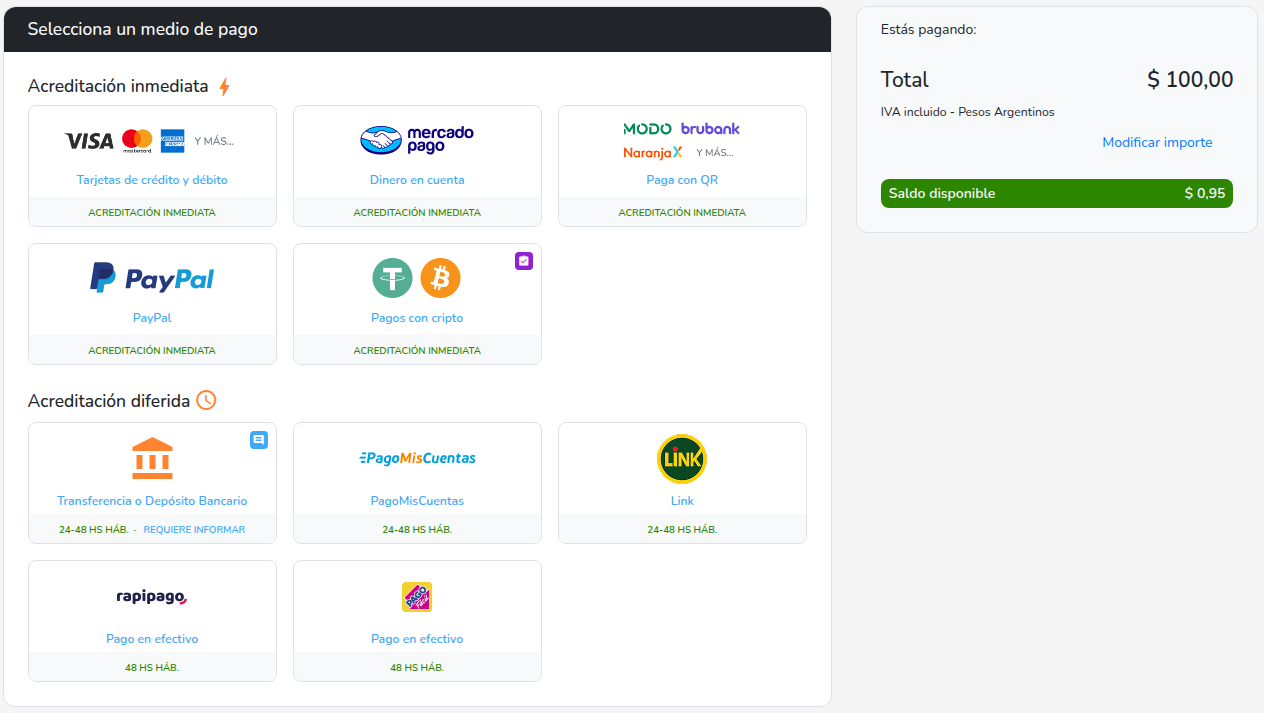
Task: Click the orange bank building icon
Action: pos(152,458)
